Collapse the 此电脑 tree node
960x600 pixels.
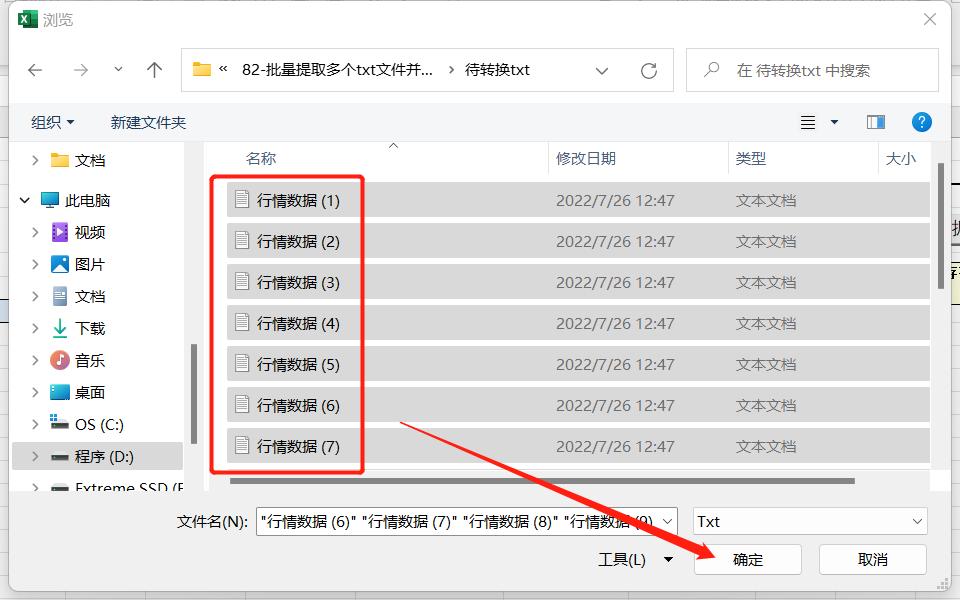[x=24, y=199]
